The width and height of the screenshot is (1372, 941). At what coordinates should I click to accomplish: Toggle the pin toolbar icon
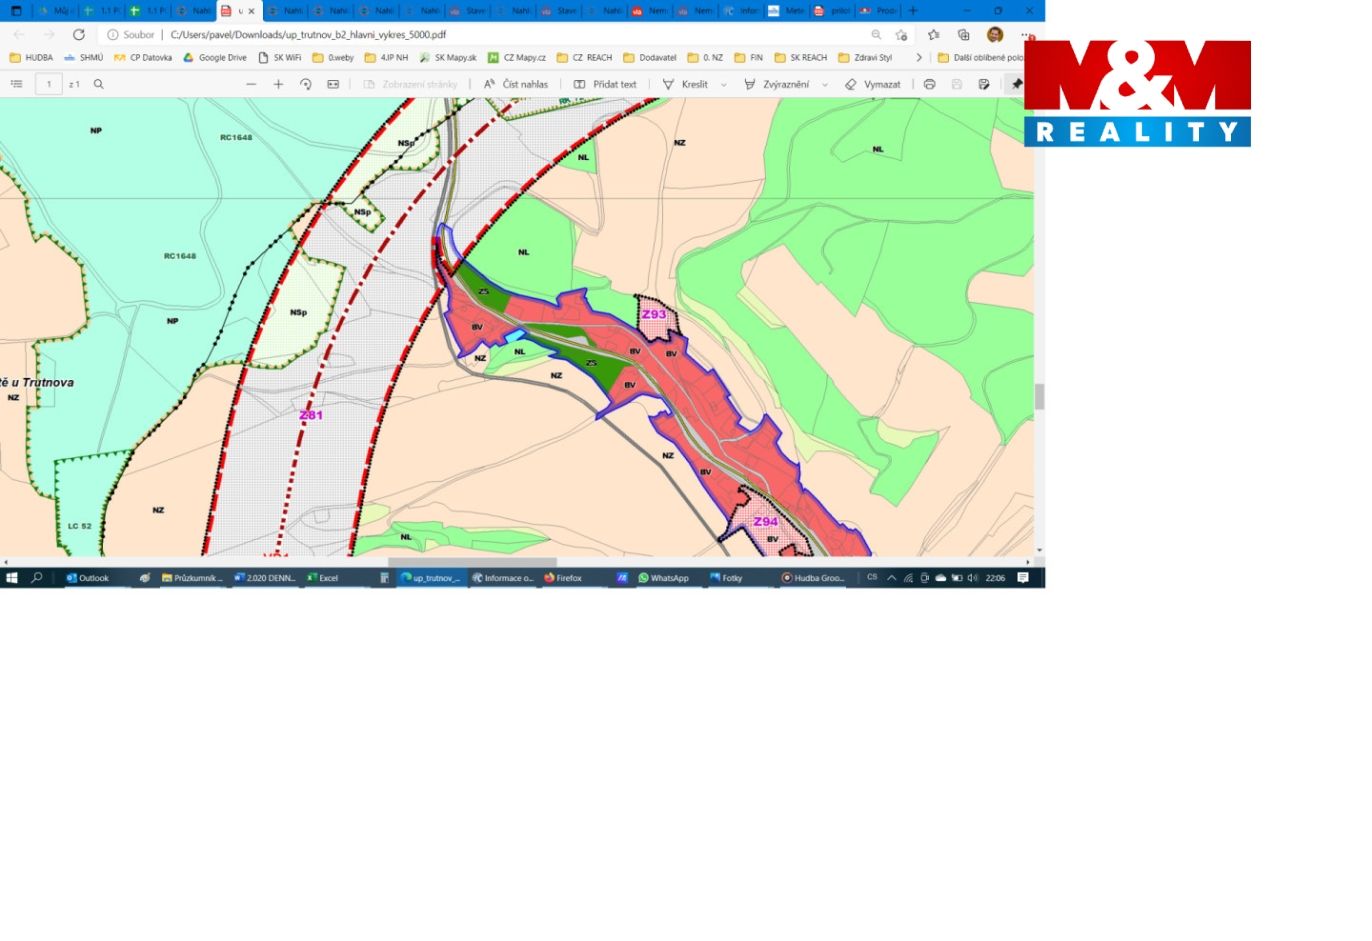click(1017, 84)
